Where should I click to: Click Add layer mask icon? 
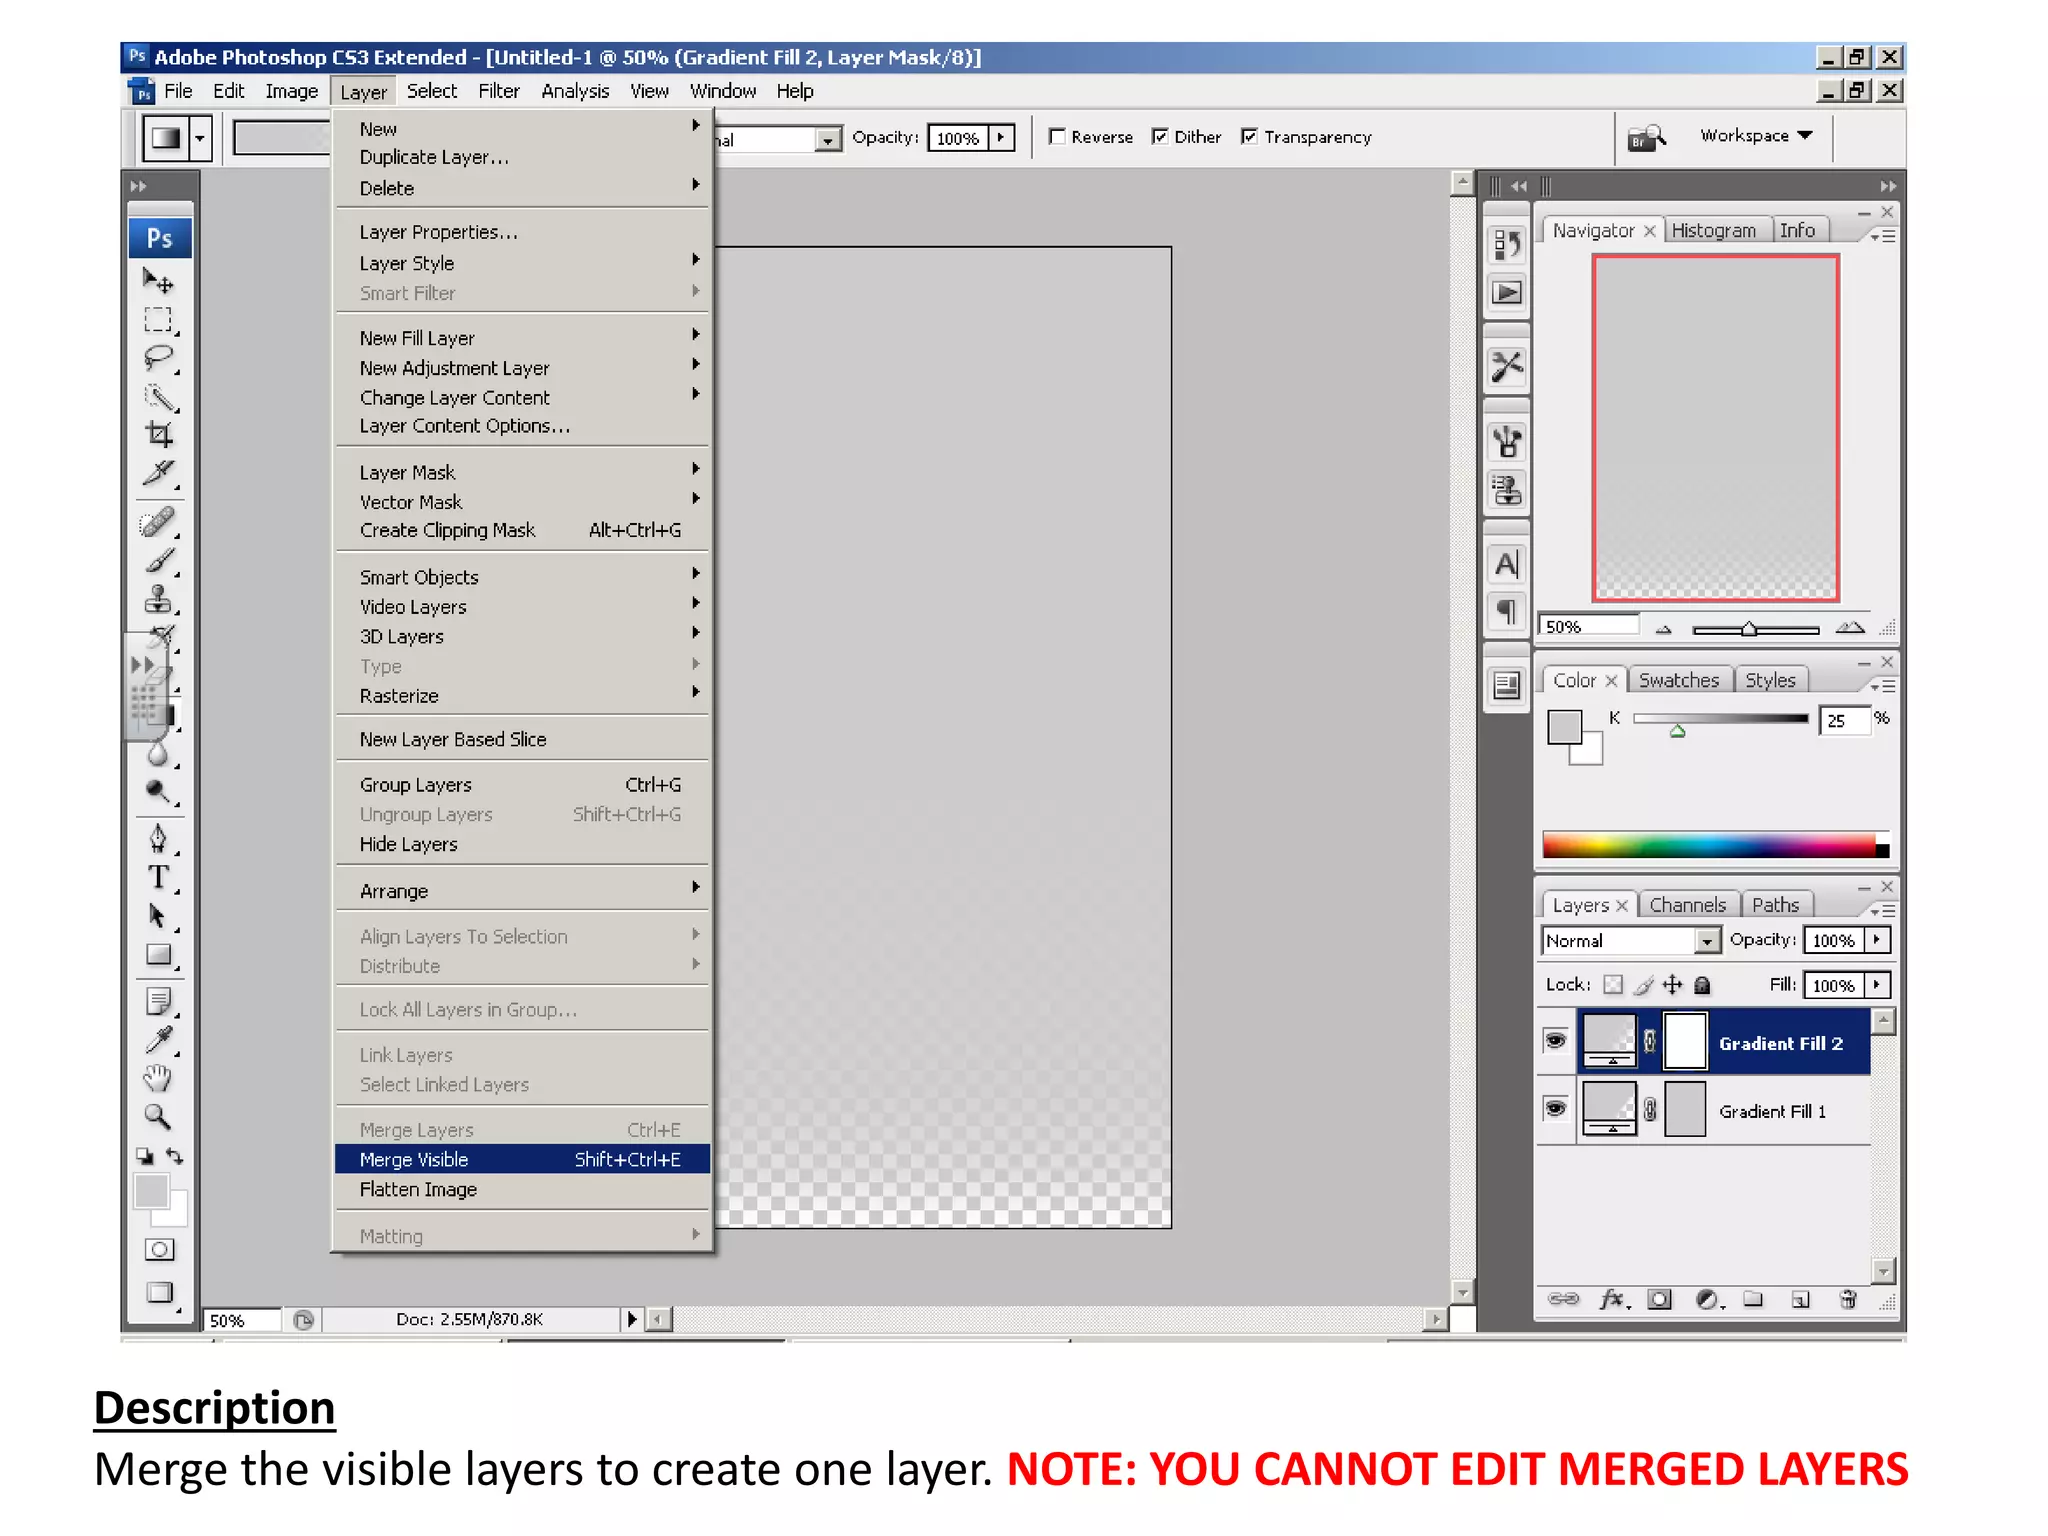[1660, 1299]
